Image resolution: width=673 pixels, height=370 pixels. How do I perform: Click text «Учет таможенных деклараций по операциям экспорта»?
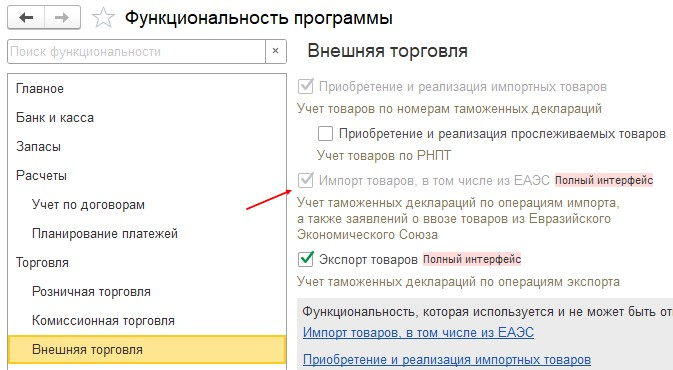pyautogui.click(x=458, y=282)
